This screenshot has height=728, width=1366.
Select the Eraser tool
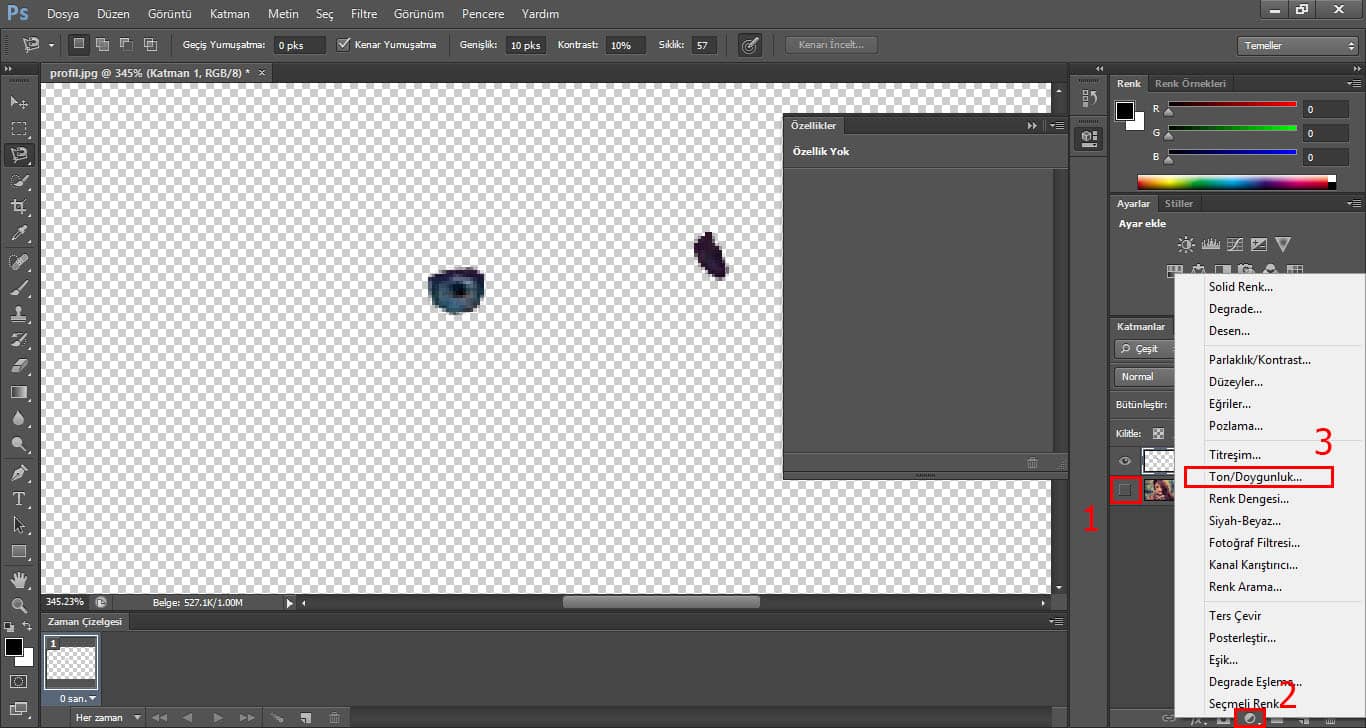click(19, 366)
